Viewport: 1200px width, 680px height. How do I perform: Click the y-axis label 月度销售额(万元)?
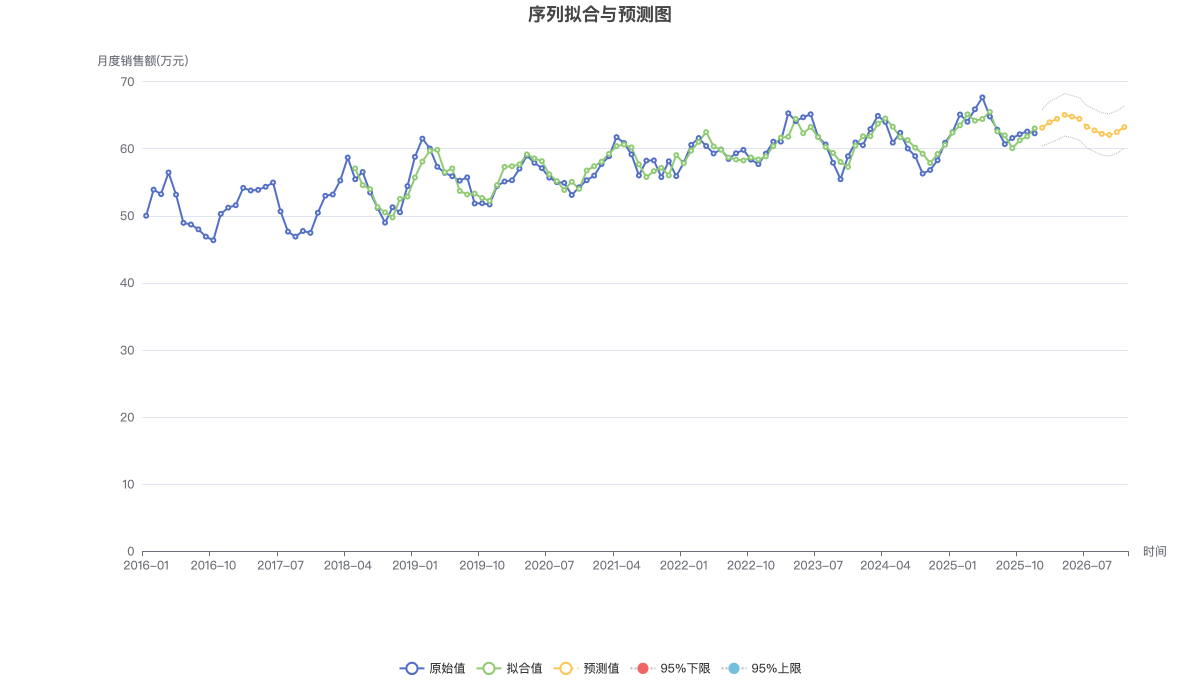143,61
